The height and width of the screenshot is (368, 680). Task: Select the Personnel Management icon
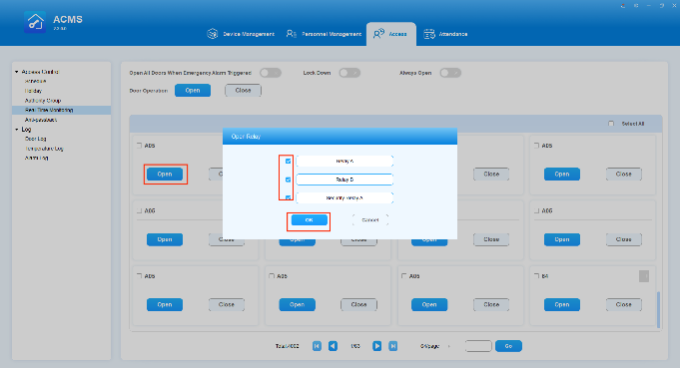[291, 34]
